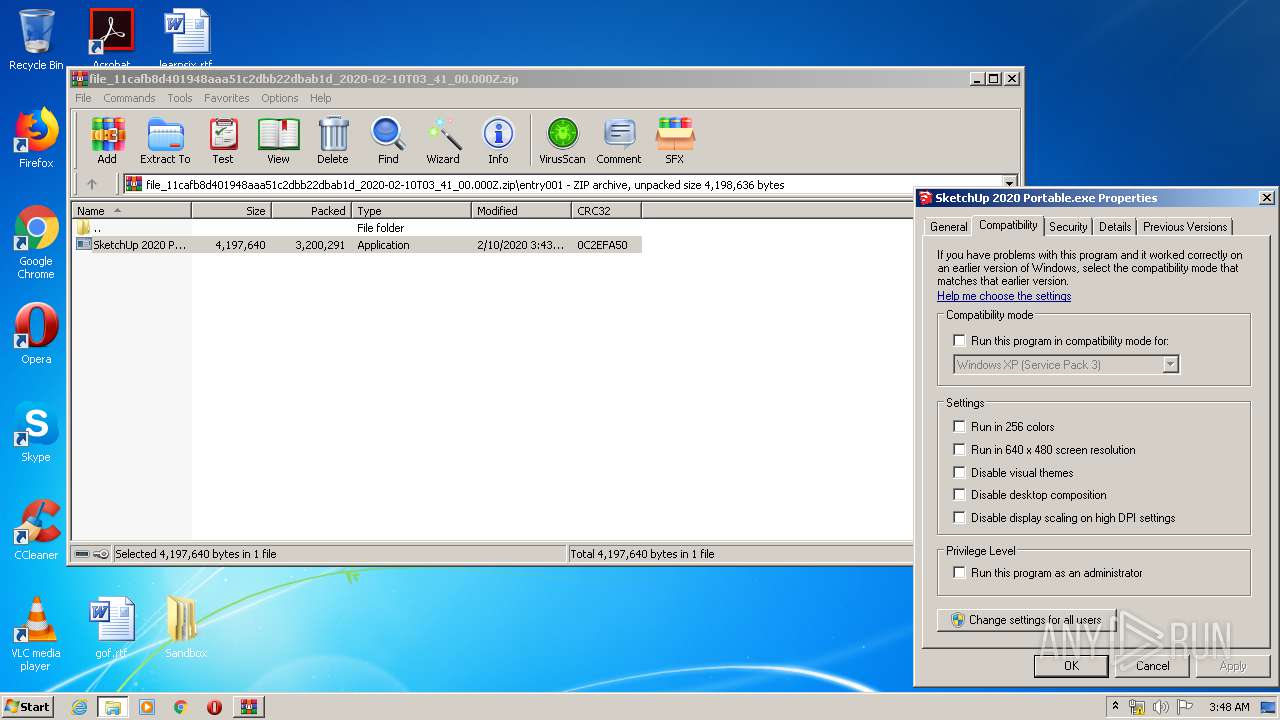1280x720 pixels.
Task: Click the Add toolbar icon in WinRAR
Action: tap(107, 140)
